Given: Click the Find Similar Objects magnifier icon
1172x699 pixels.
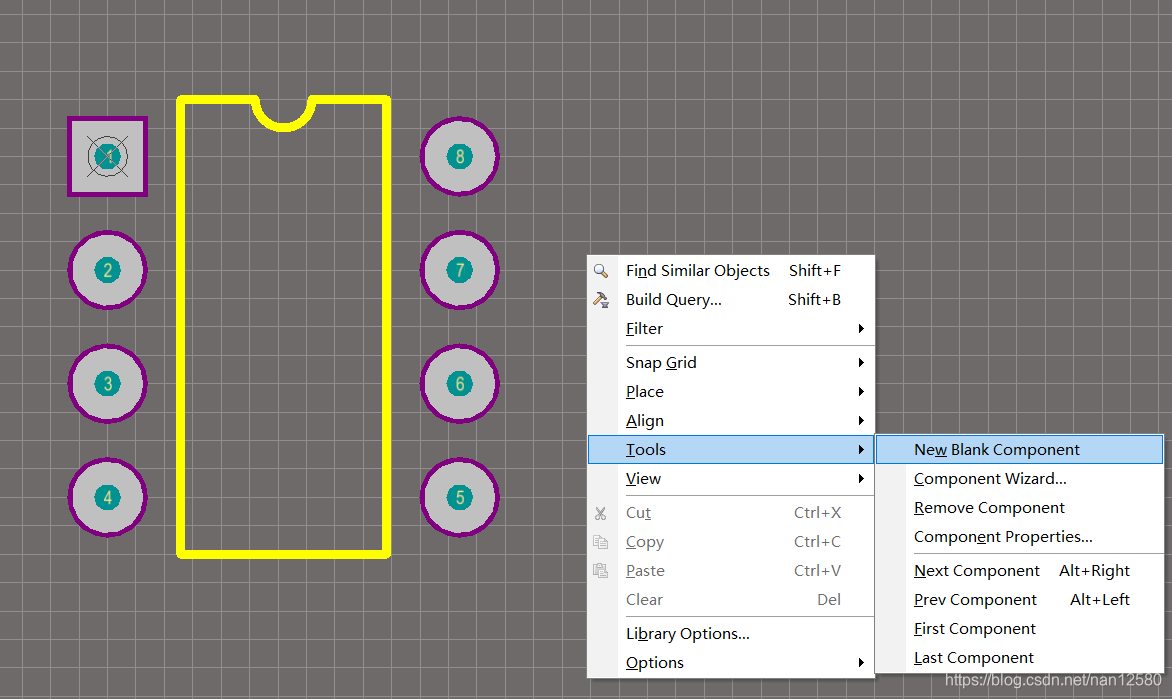Looking at the screenshot, I should pyautogui.click(x=600, y=271).
